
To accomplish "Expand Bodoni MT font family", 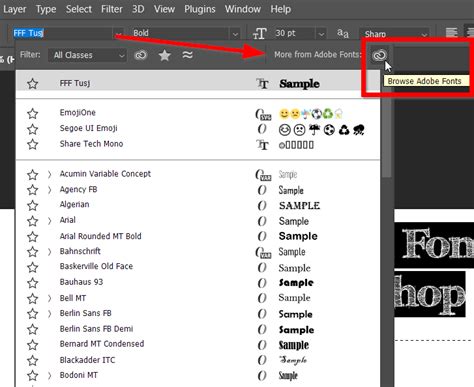I will click(49, 376).
